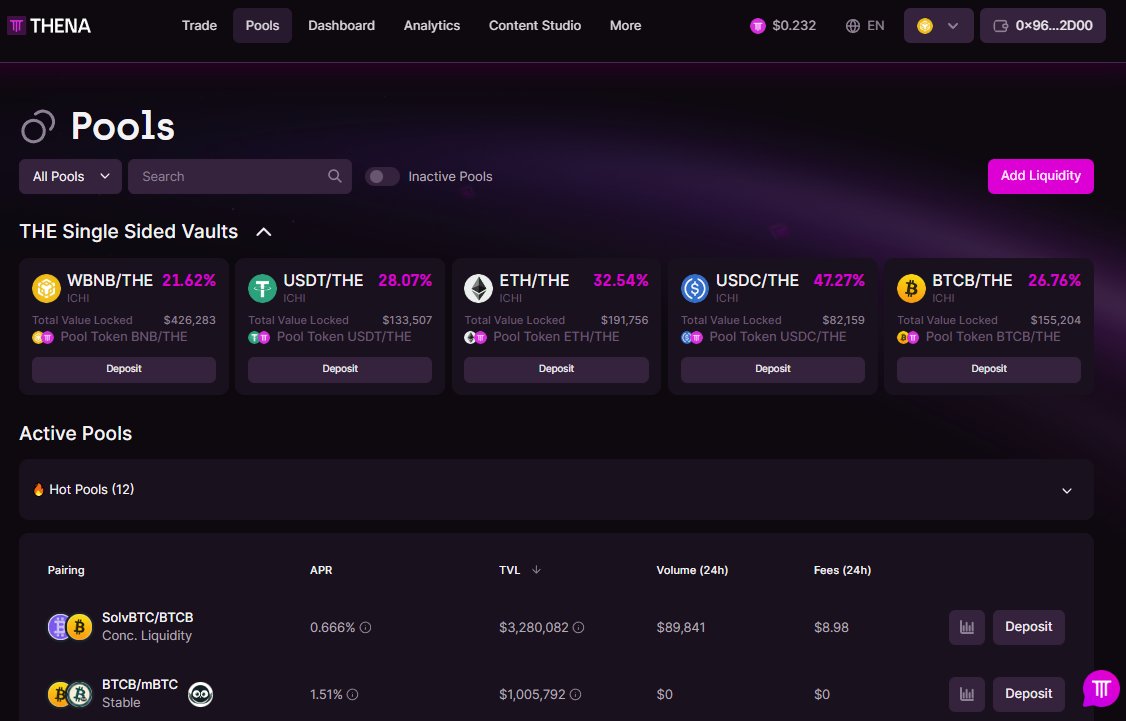Expand the Hot Pools (12) chevron
This screenshot has height=721, width=1126.
(x=1066, y=490)
